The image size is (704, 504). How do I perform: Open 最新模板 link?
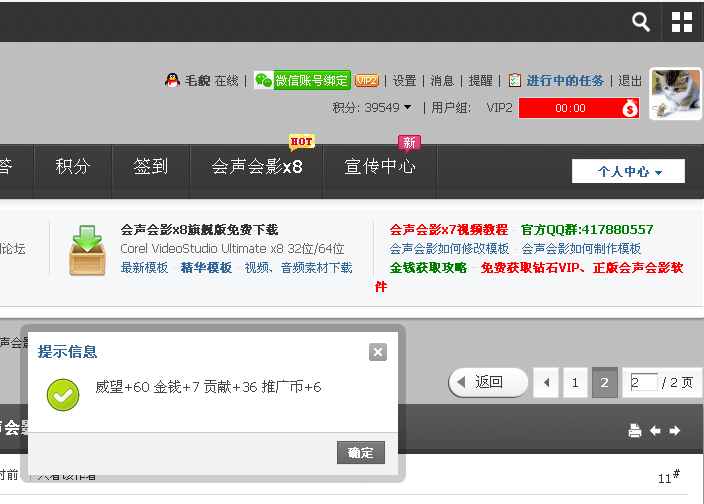click(144, 268)
